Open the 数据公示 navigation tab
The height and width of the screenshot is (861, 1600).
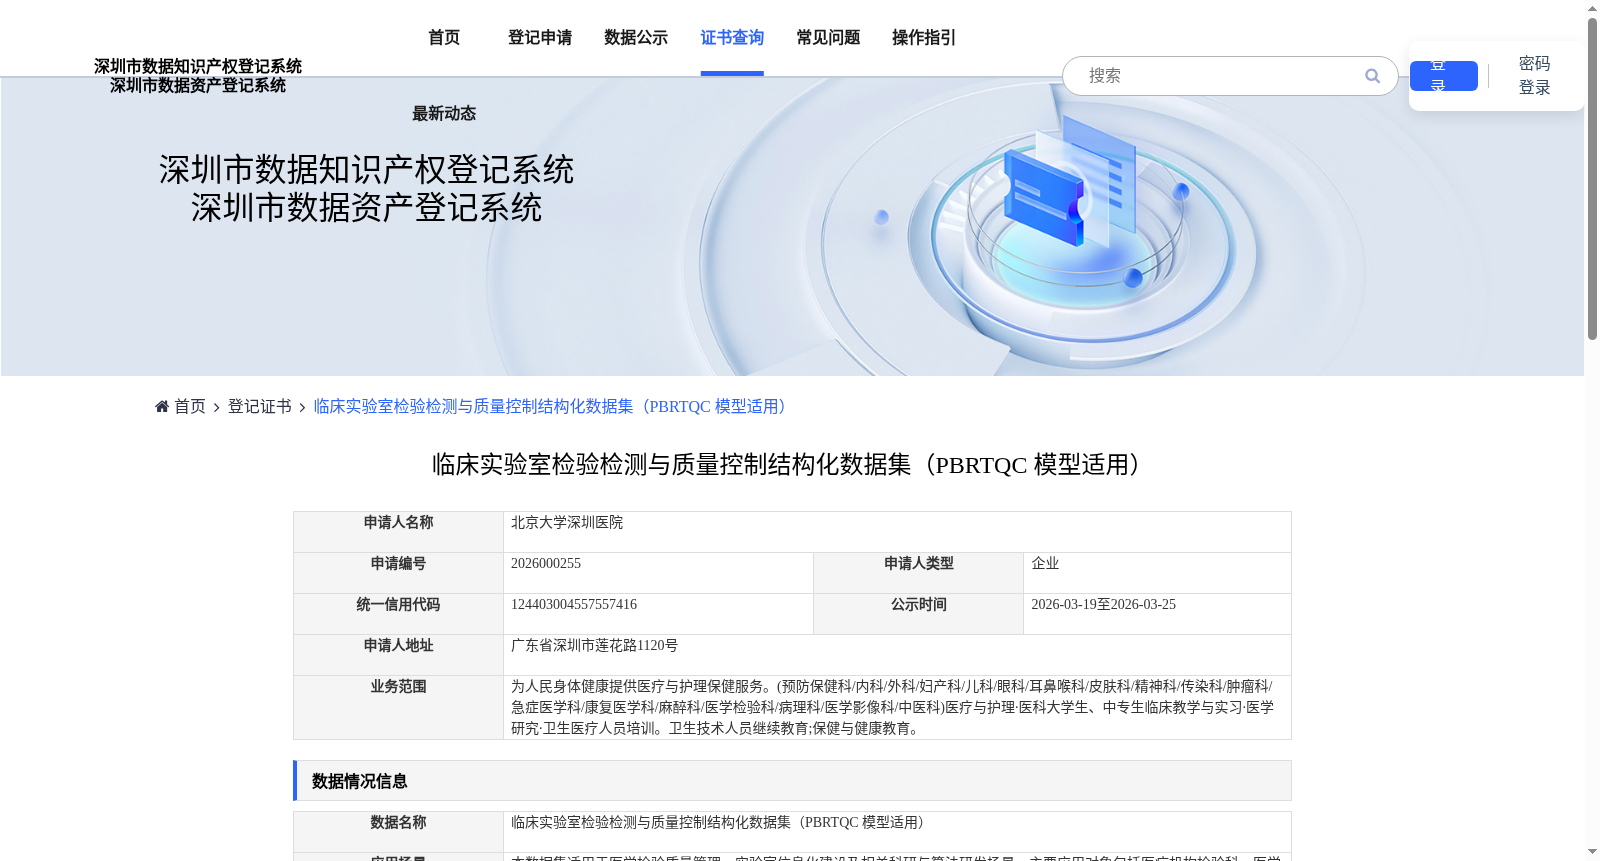(x=636, y=38)
